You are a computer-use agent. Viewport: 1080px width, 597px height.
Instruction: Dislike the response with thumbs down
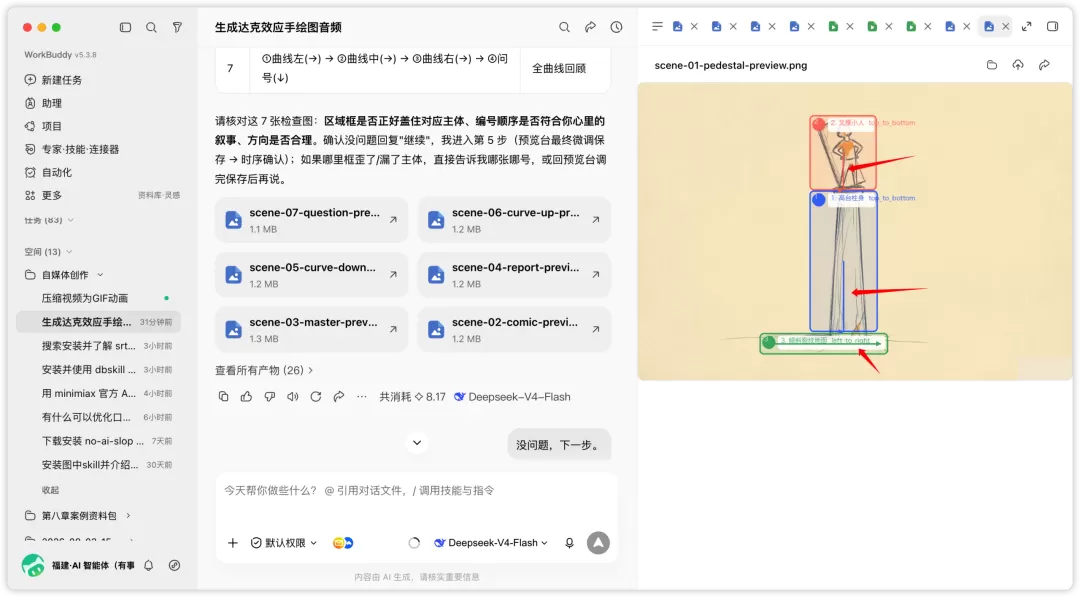click(x=270, y=397)
